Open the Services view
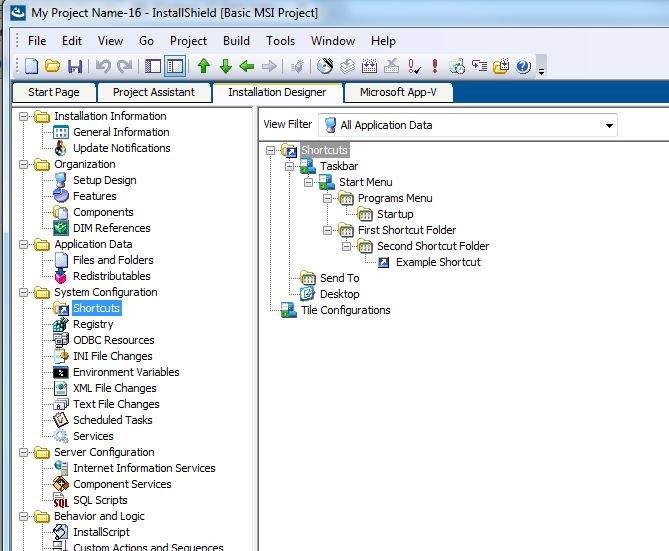This screenshot has height=551, width=669. click(93, 436)
